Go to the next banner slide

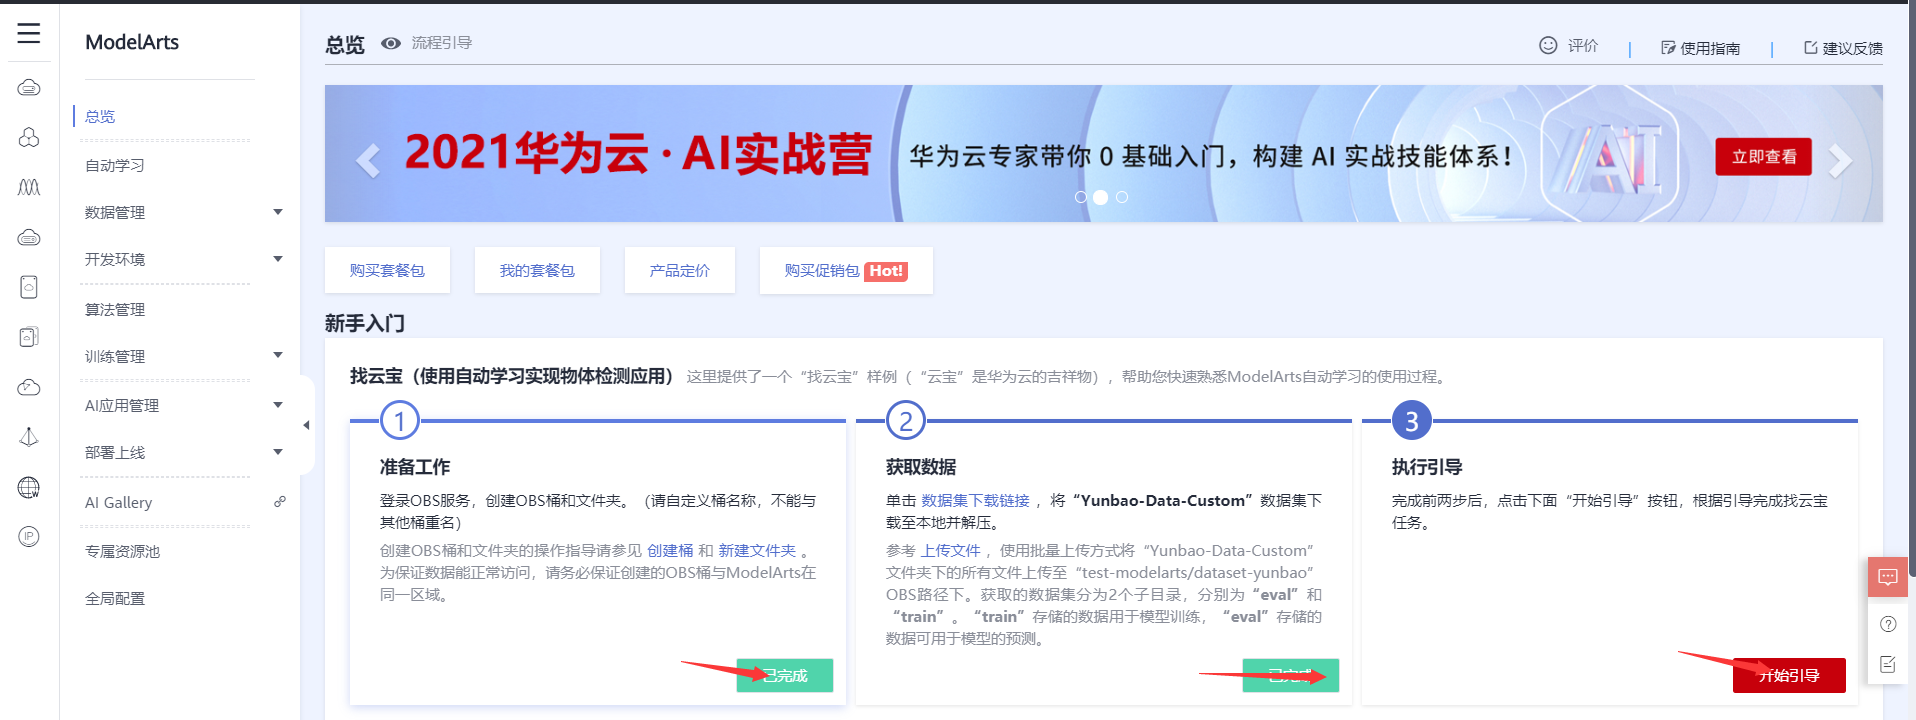pos(1840,160)
